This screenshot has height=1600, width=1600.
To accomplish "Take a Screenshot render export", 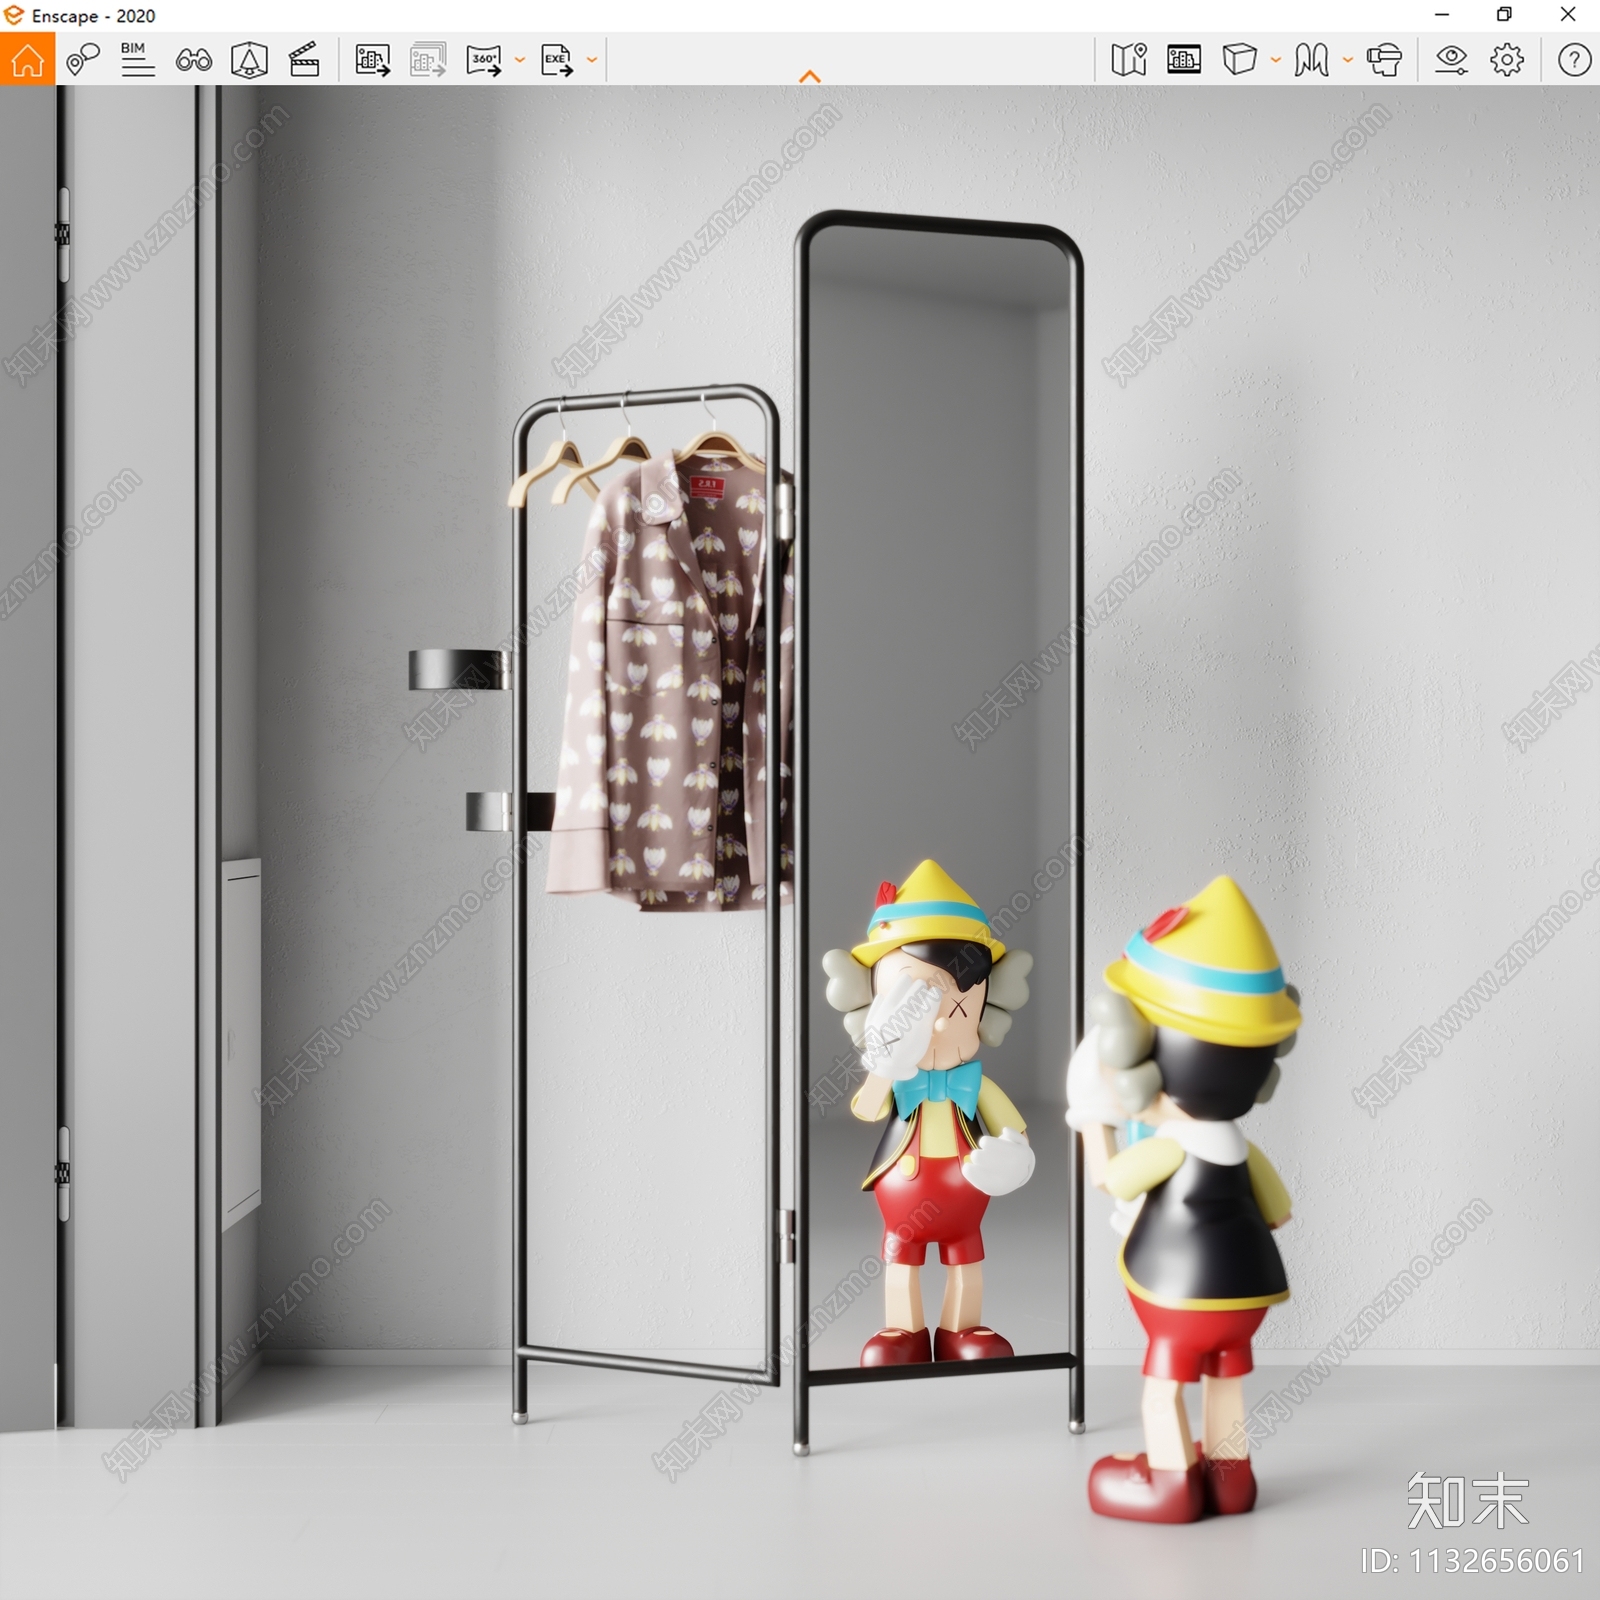I will pyautogui.click(x=373, y=60).
